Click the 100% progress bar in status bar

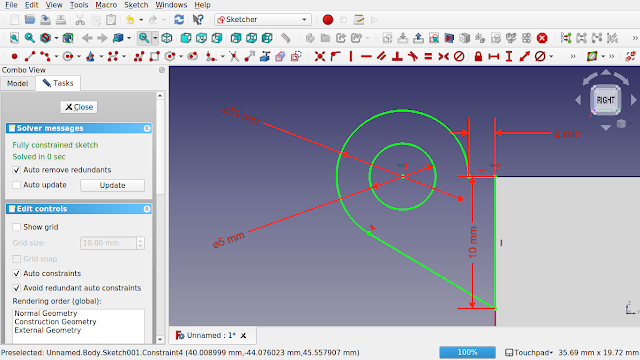467,352
